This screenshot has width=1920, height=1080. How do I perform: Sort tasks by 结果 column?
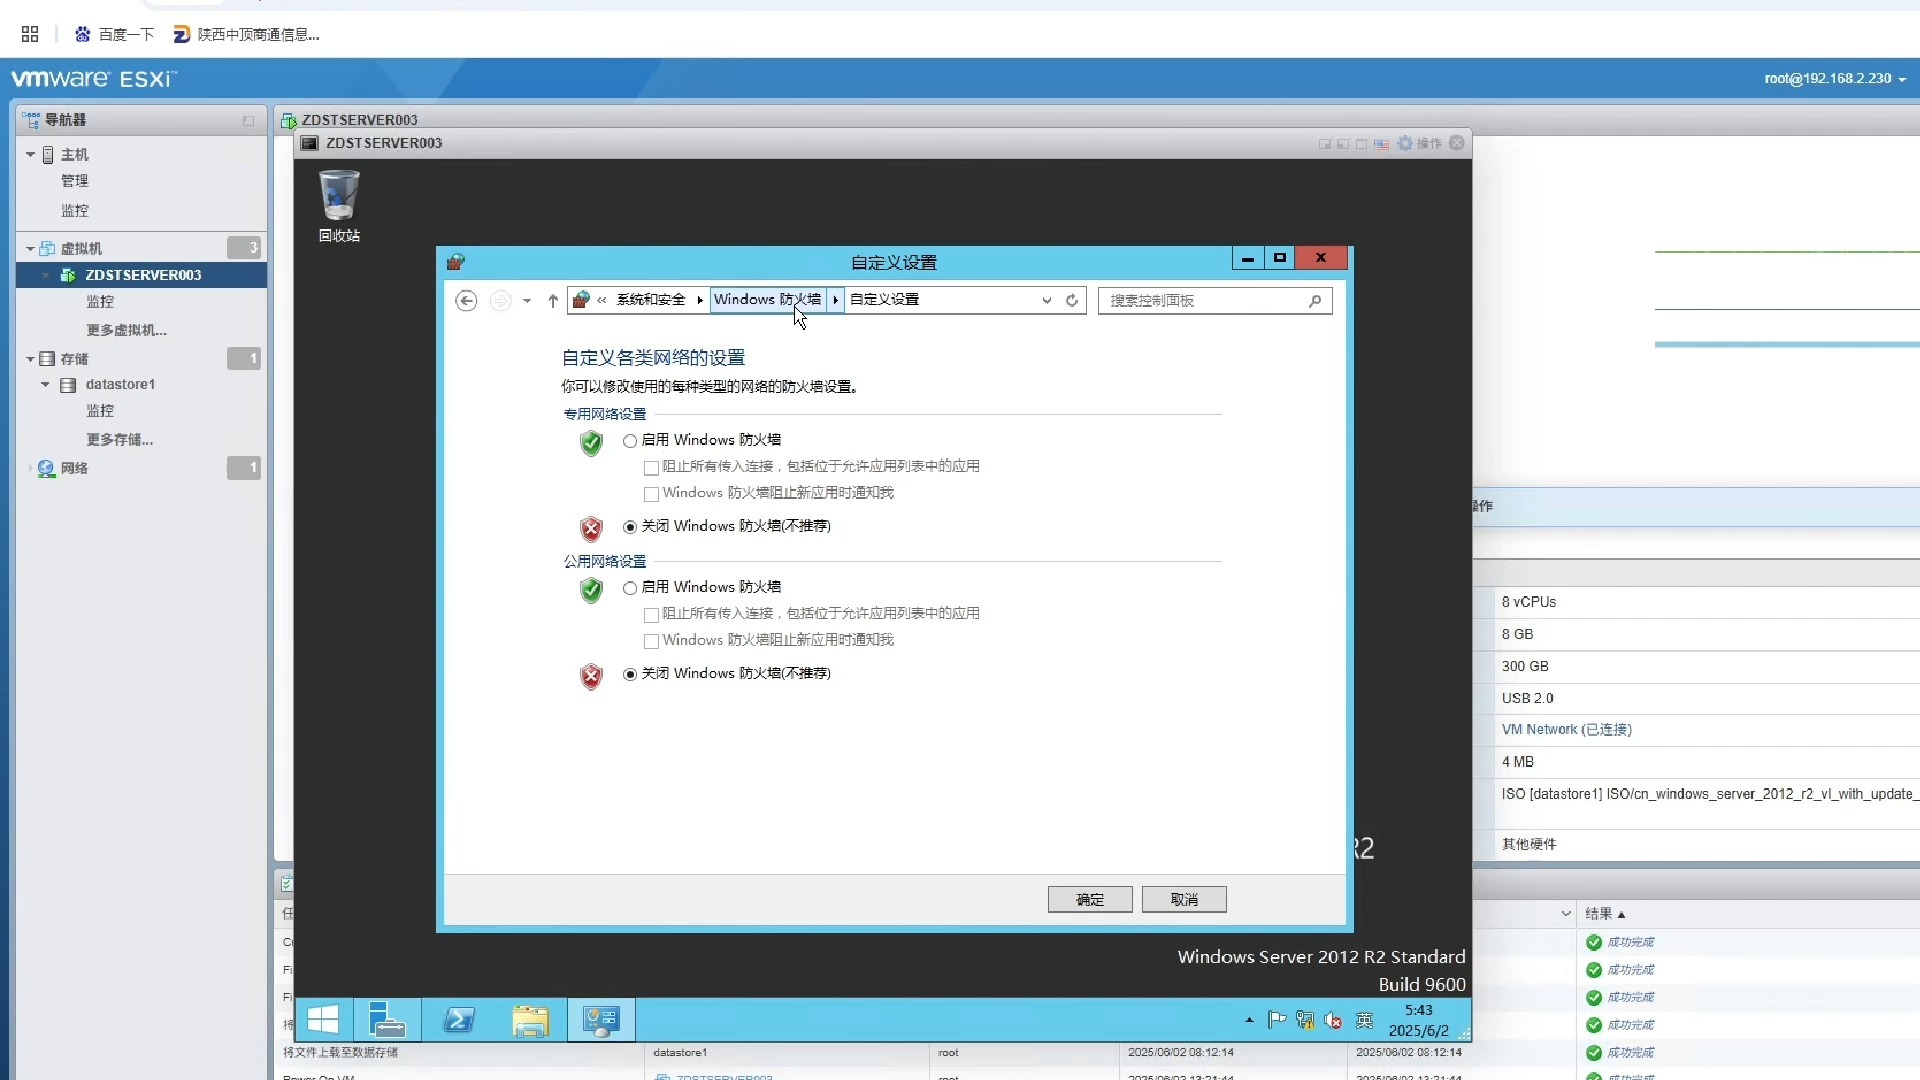pyautogui.click(x=1606, y=914)
